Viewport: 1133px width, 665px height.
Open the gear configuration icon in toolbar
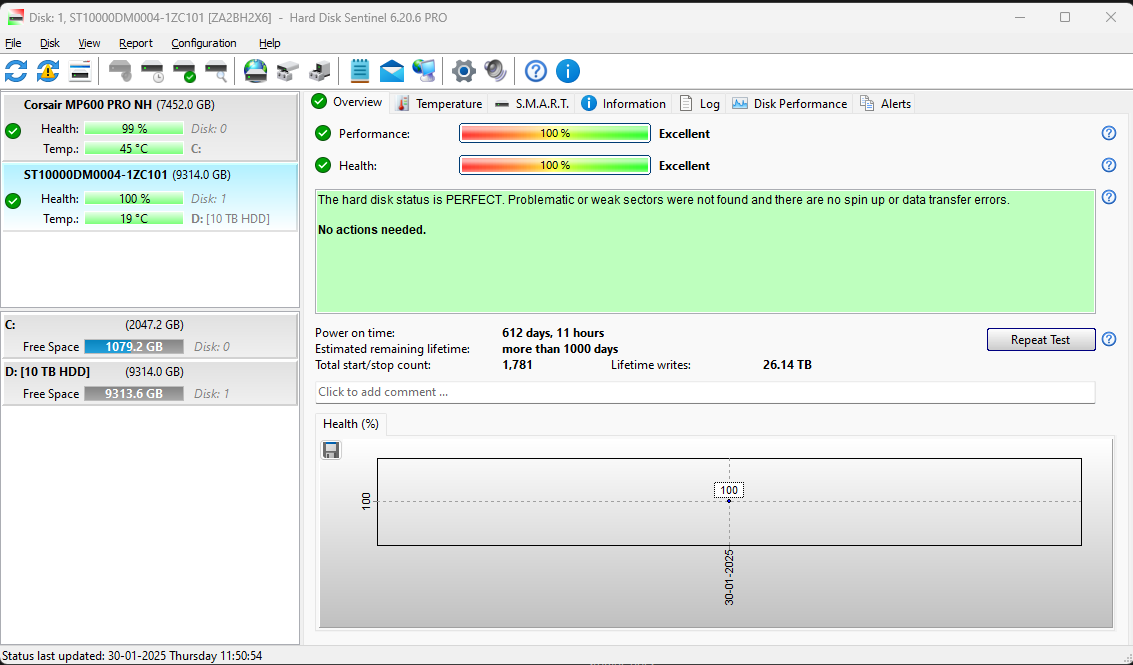pos(463,71)
